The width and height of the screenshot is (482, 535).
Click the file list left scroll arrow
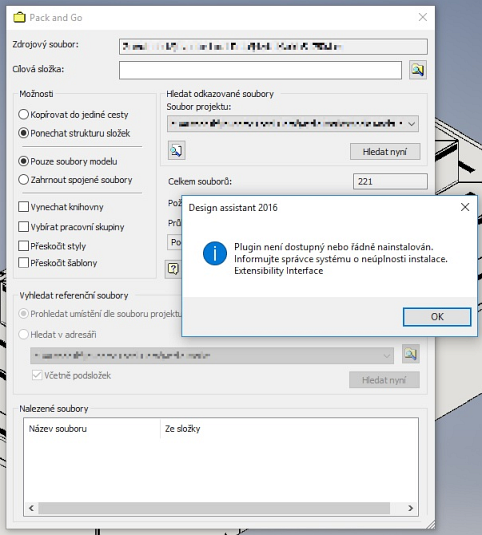click(x=31, y=508)
